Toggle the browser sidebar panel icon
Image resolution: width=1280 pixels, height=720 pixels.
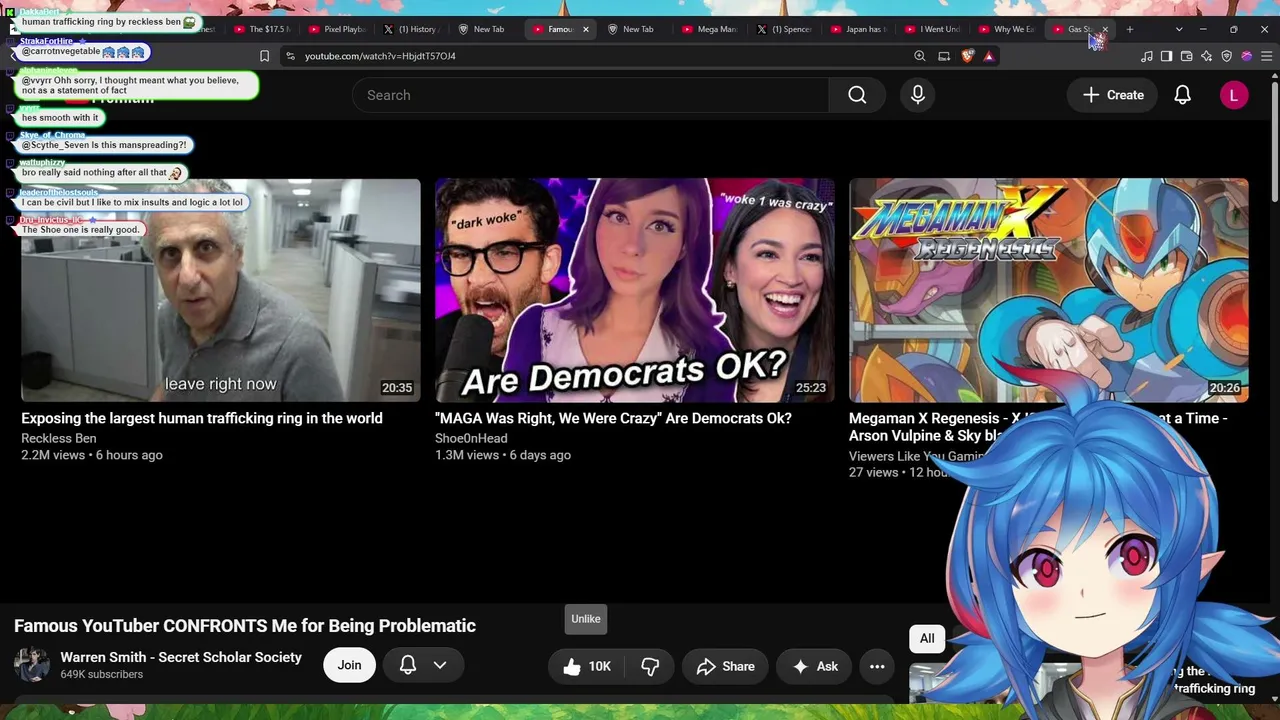[x=1166, y=56]
